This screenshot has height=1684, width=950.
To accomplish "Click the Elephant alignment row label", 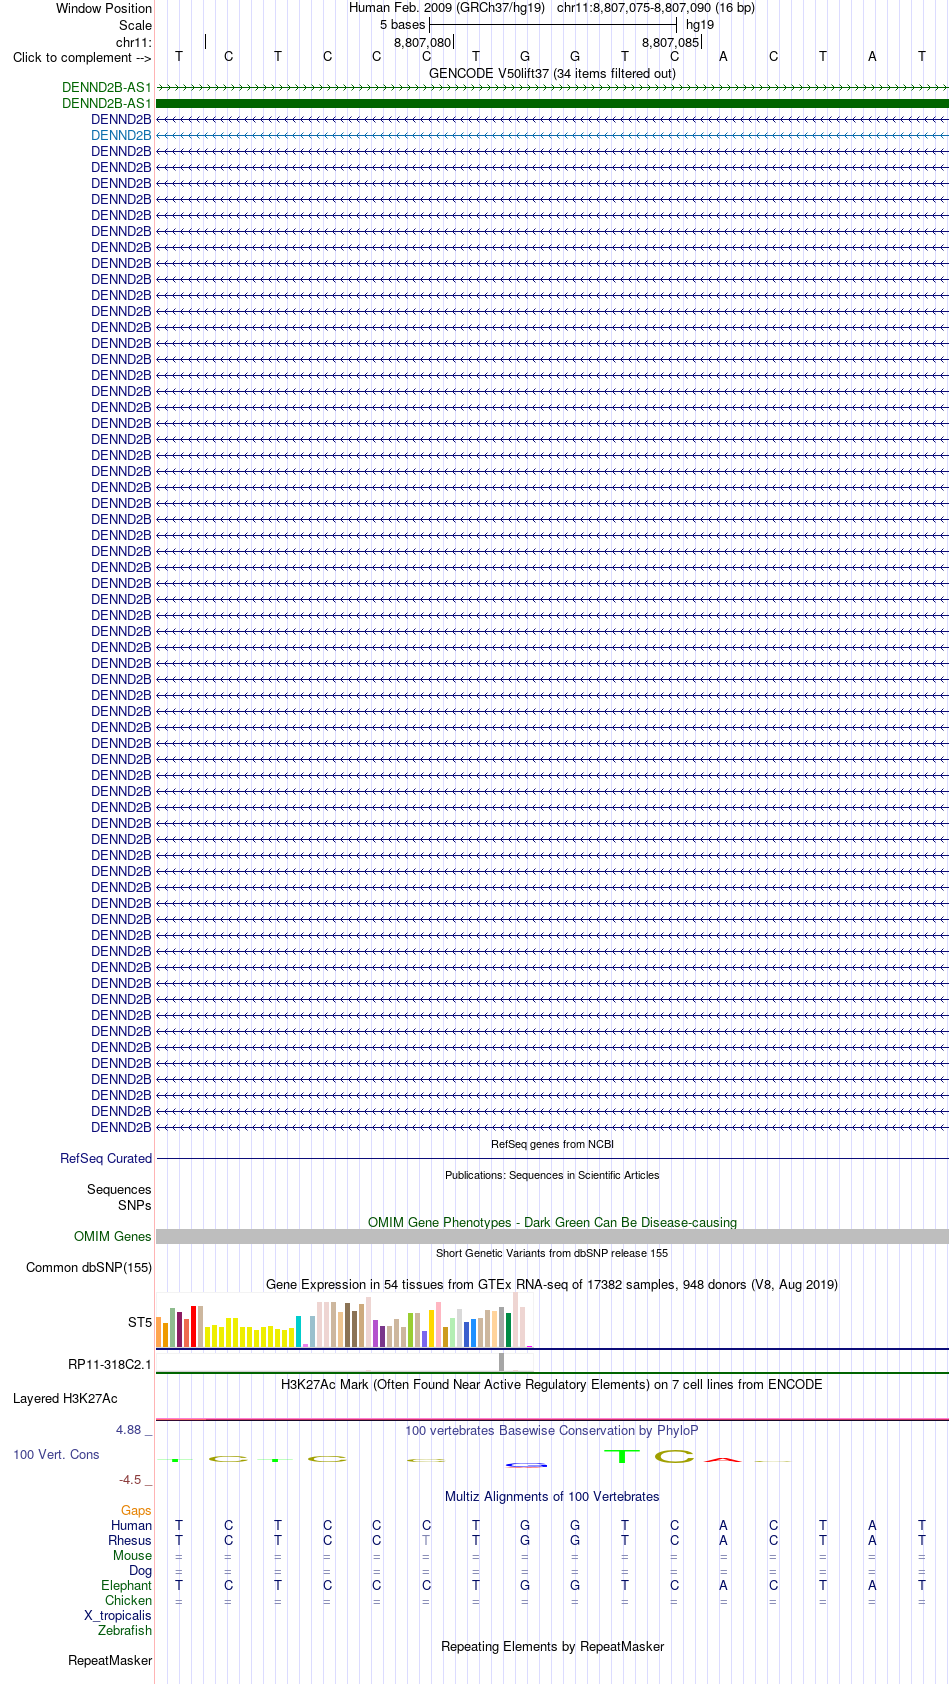I will 126,1585.
